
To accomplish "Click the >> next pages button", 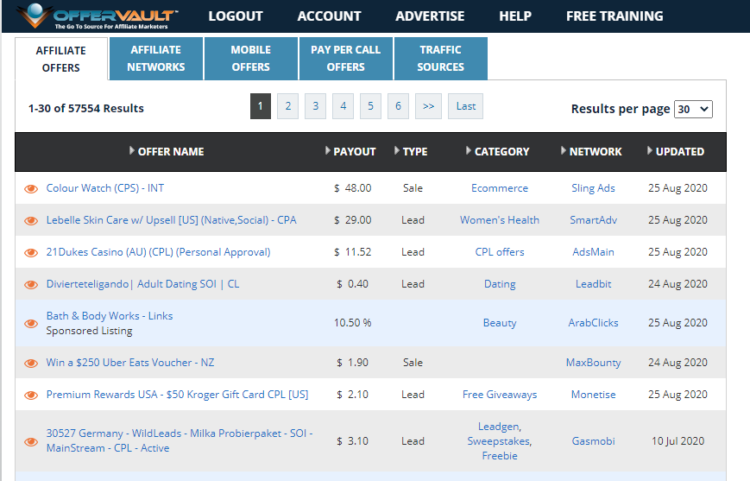I will [428, 106].
